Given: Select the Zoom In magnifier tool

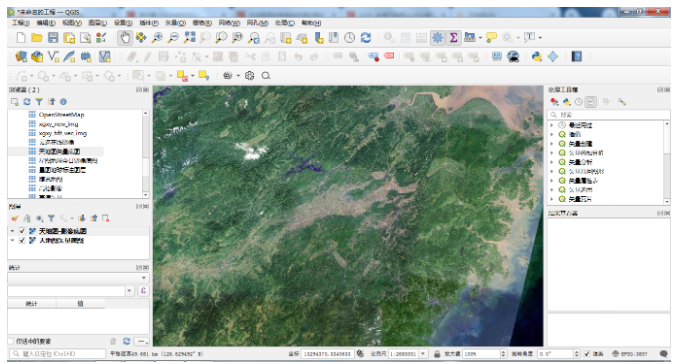Looking at the screenshot, I should tap(157, 38).
